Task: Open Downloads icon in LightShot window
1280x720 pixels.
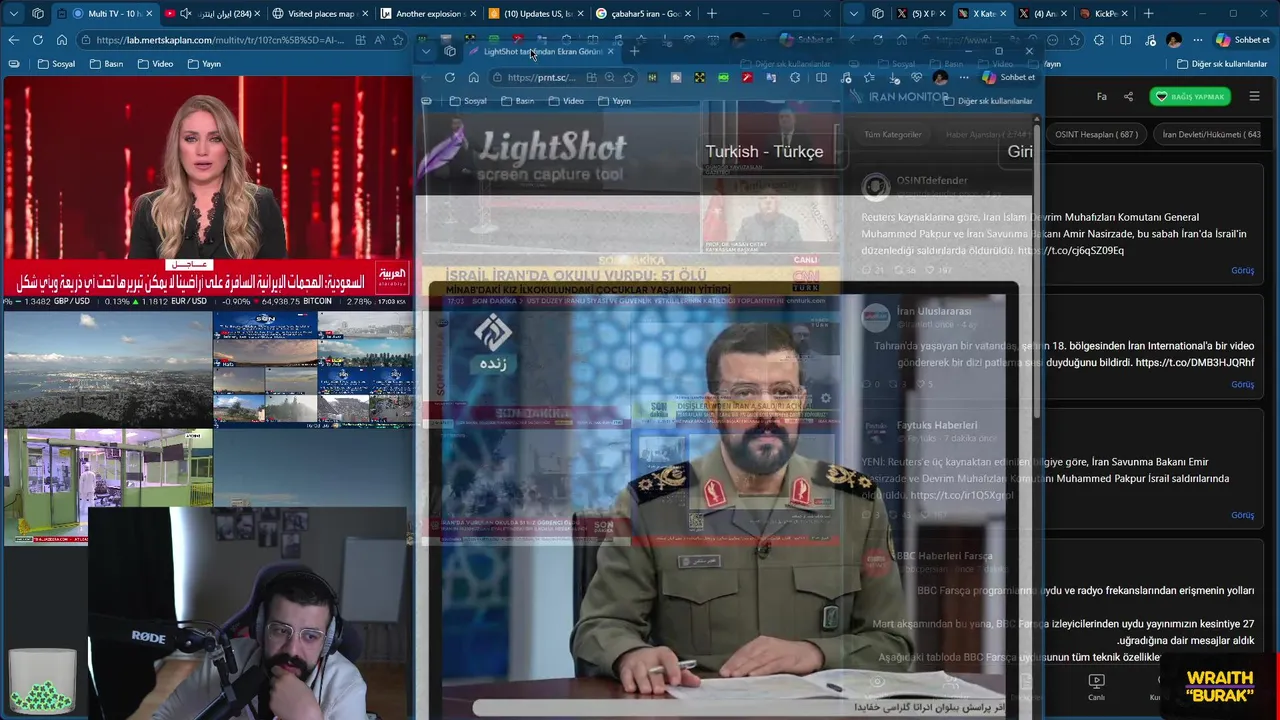Action: point(894,77)
